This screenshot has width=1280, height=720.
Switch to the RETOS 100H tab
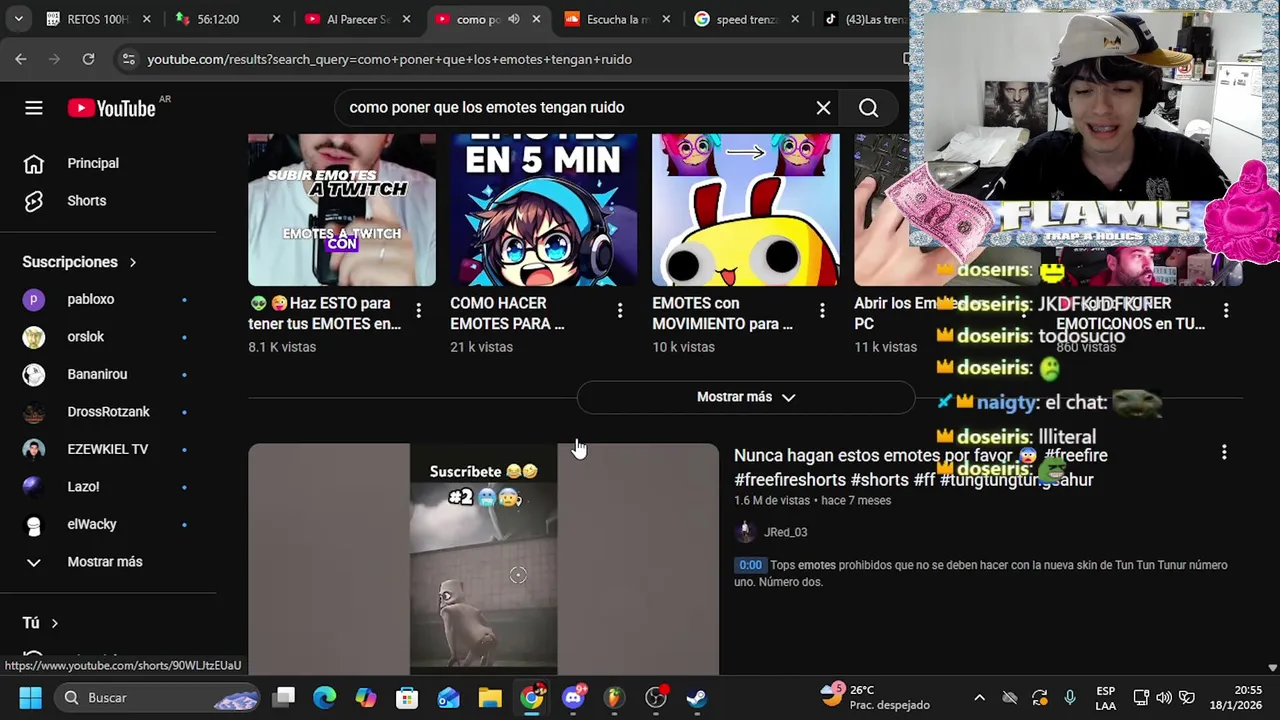97,19
